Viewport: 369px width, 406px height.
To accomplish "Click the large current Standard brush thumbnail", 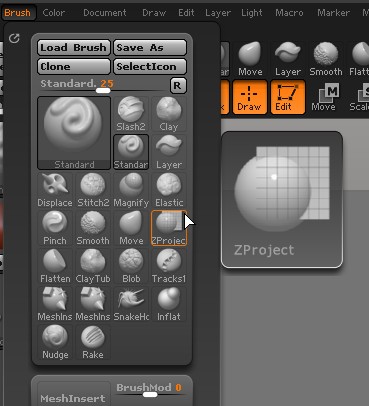I will coord(74,133).
